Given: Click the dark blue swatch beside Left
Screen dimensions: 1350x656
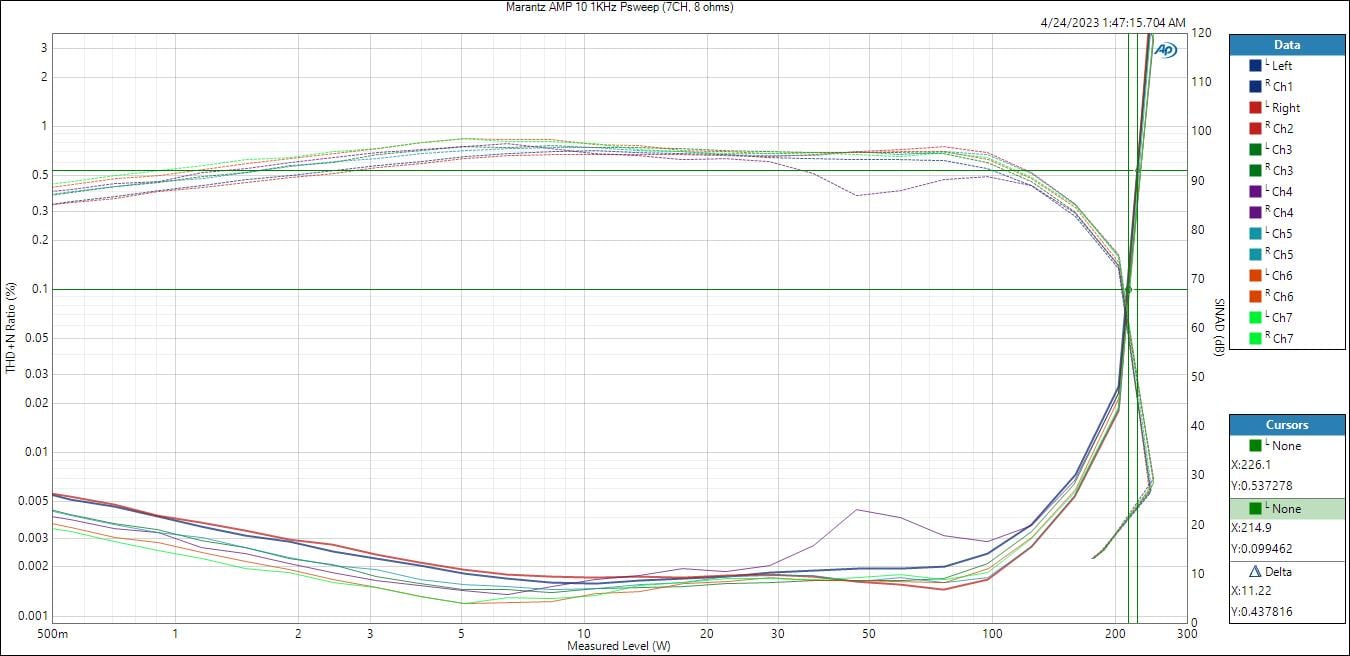Looking at the screenshot, I should (x=1255, y=66).
